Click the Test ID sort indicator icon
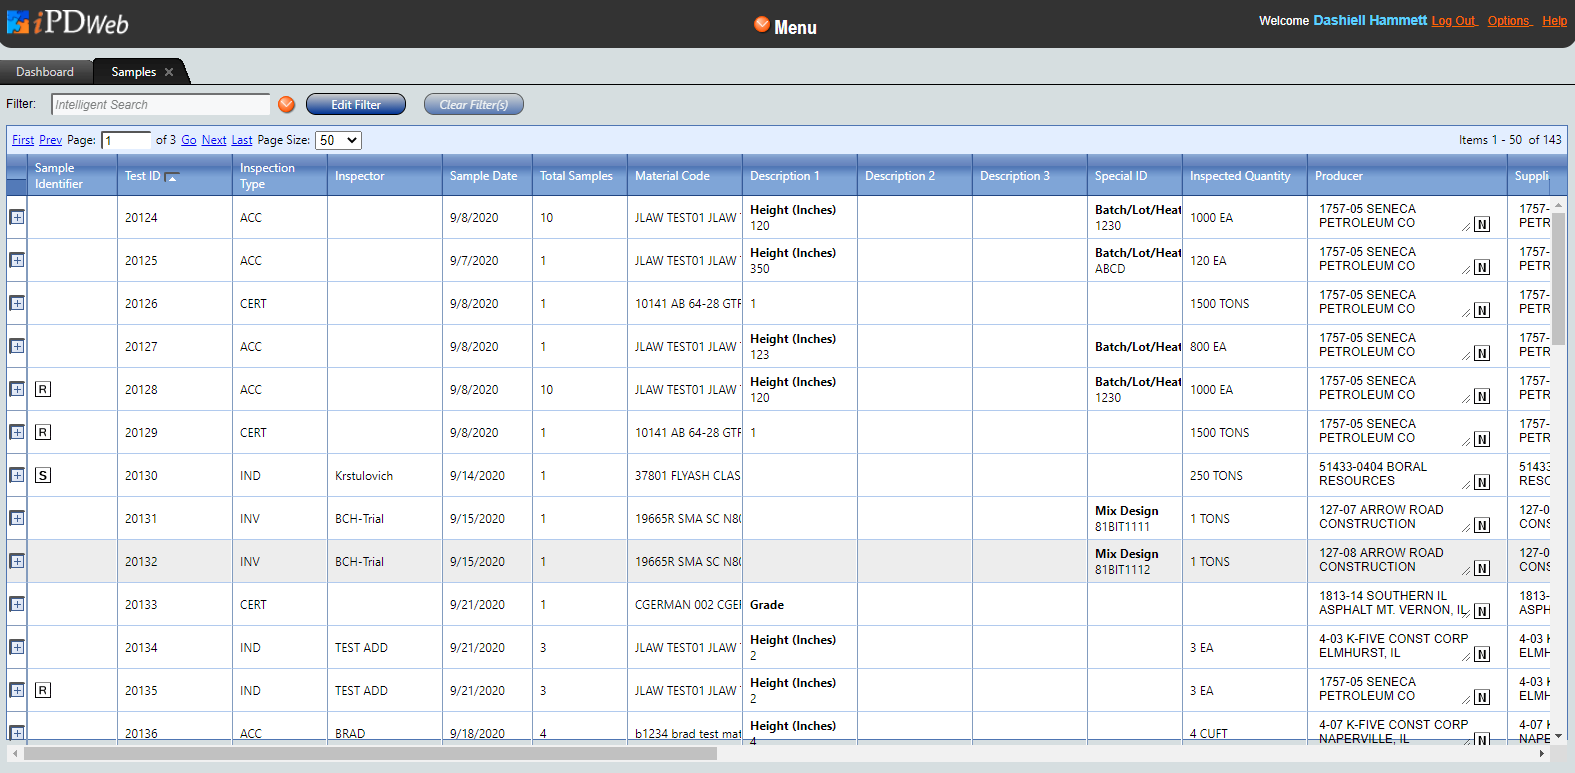Viewport: 1575px width, 773px height. [x=172, y=177]
